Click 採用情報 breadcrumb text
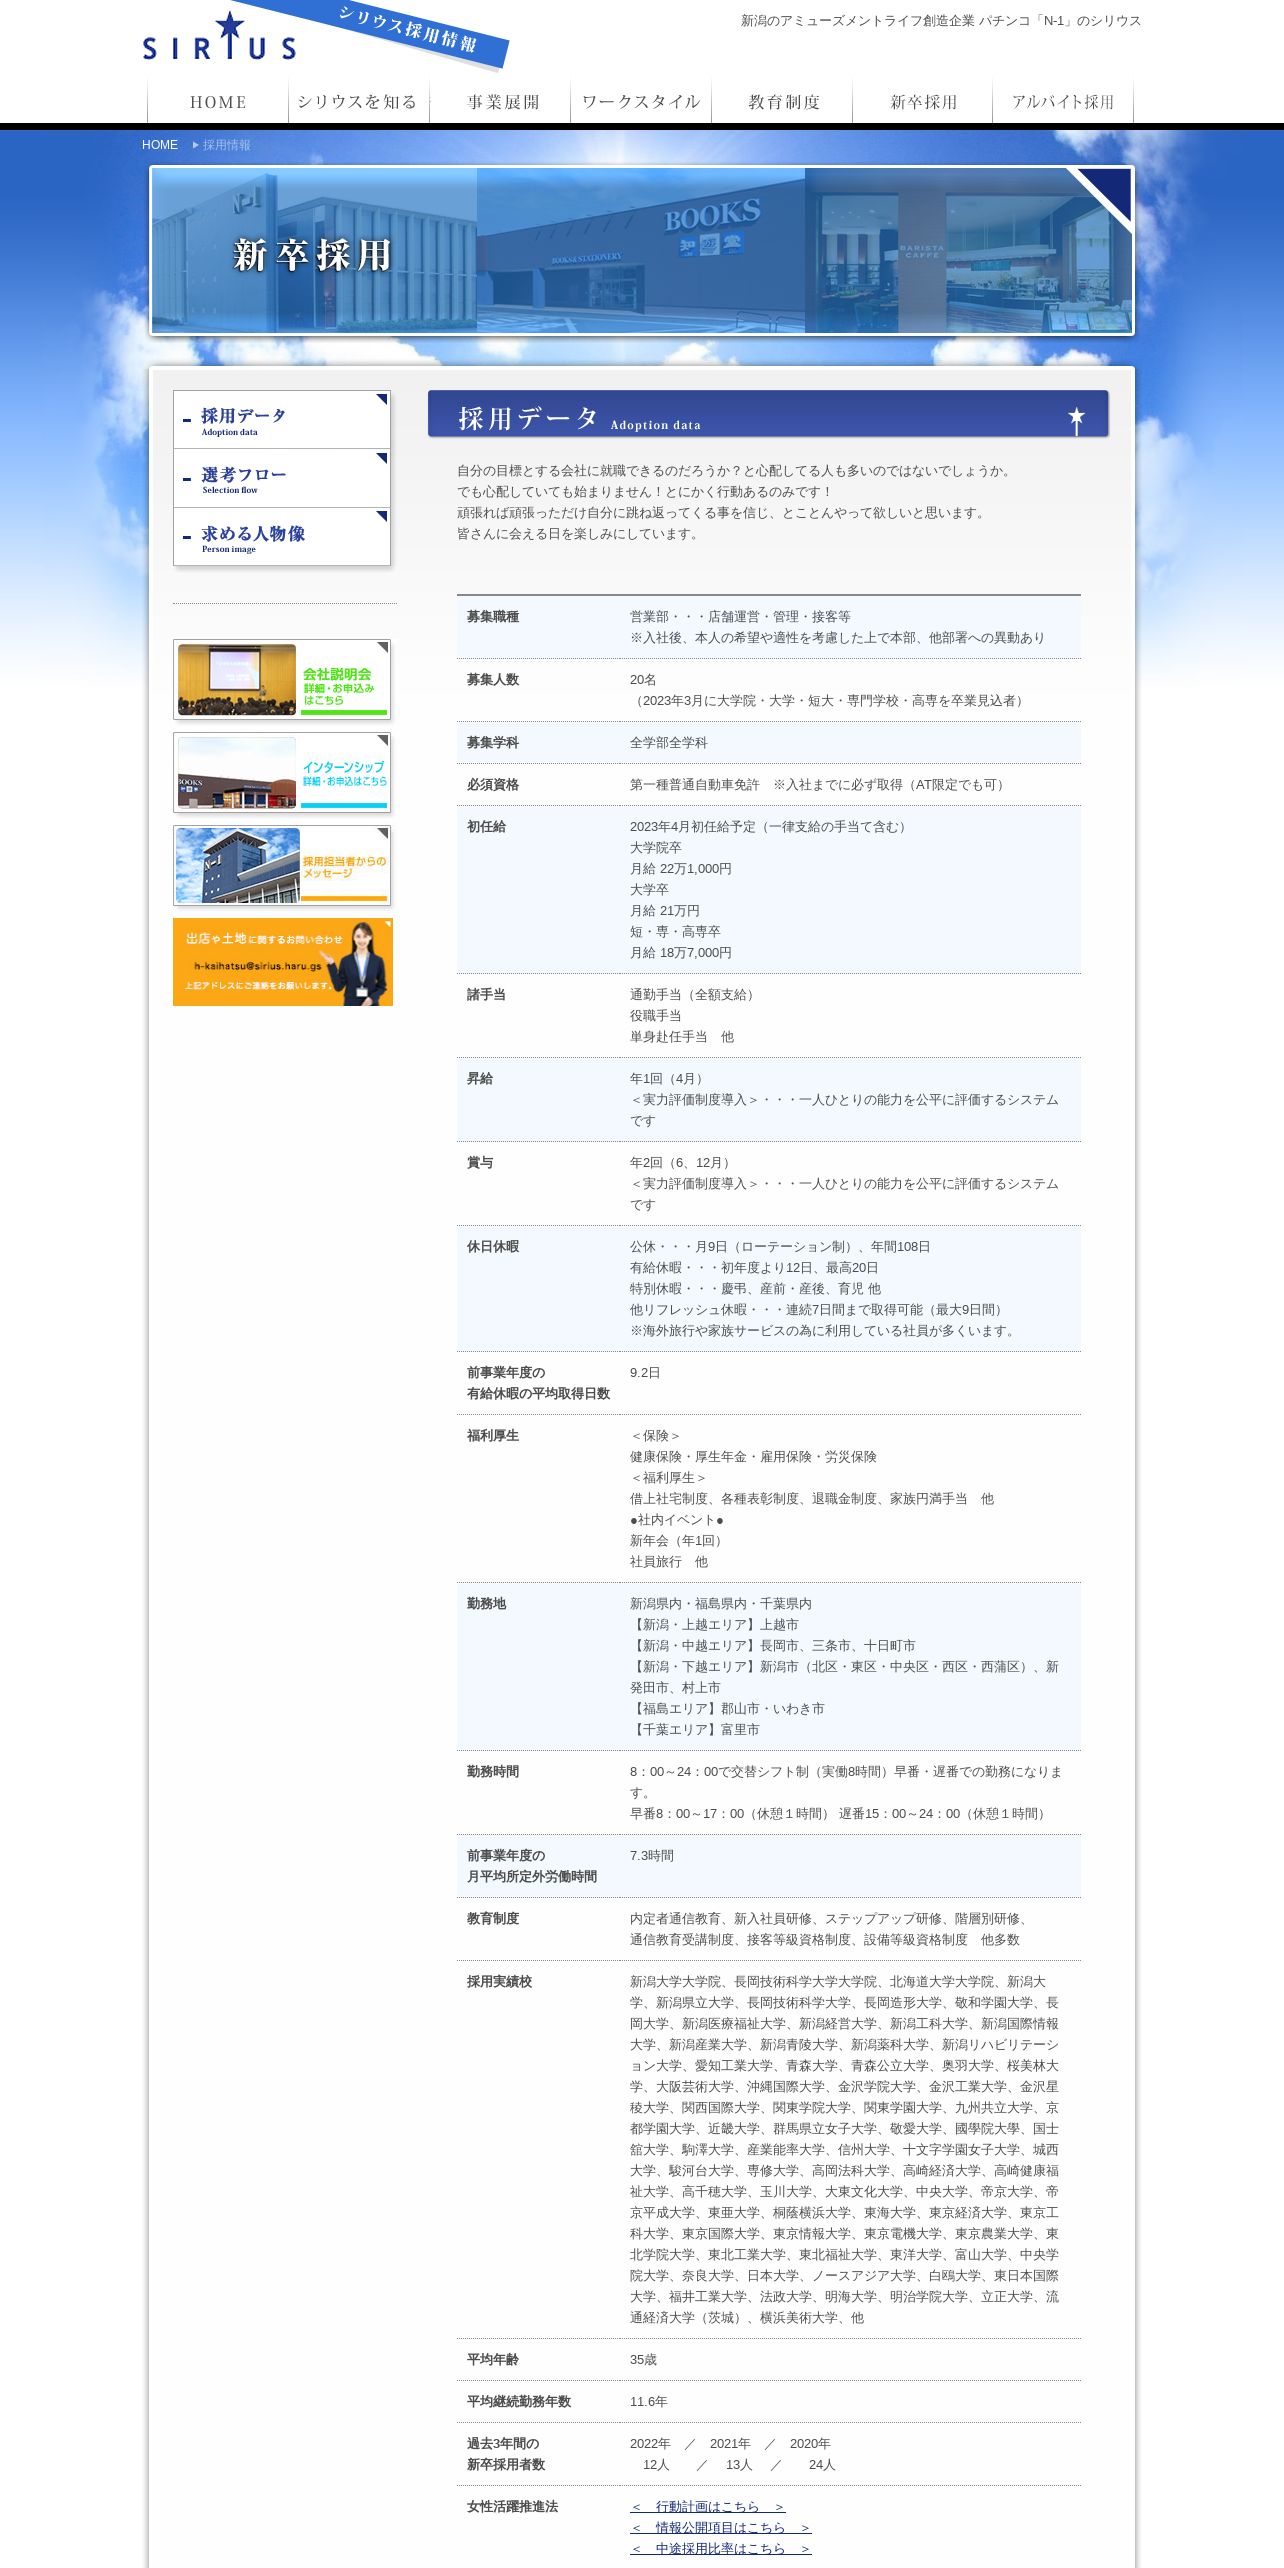The height and width of the screenshot is (2568, 1284). coord(227,145)
